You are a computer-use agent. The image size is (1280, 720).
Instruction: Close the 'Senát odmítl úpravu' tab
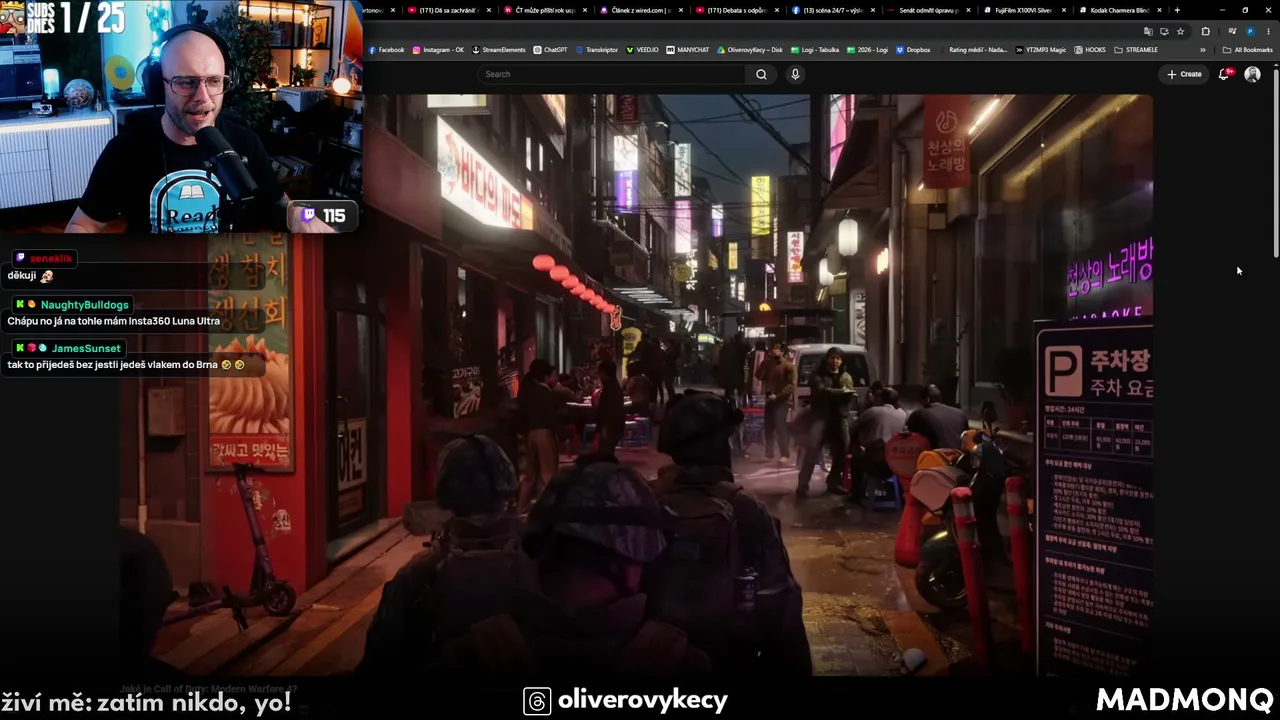[x=968, y=10]
